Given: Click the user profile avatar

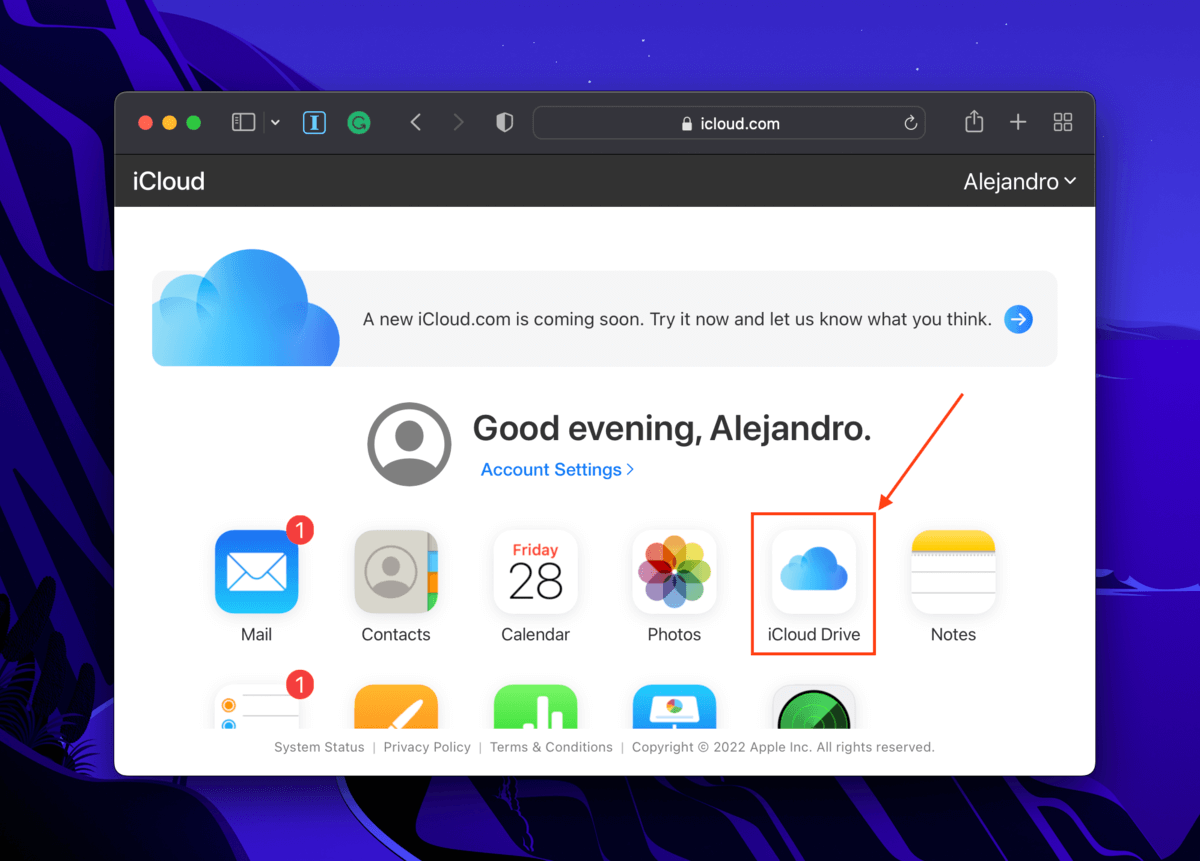Looking at the screenshot, I should click(x=409, y=444).
